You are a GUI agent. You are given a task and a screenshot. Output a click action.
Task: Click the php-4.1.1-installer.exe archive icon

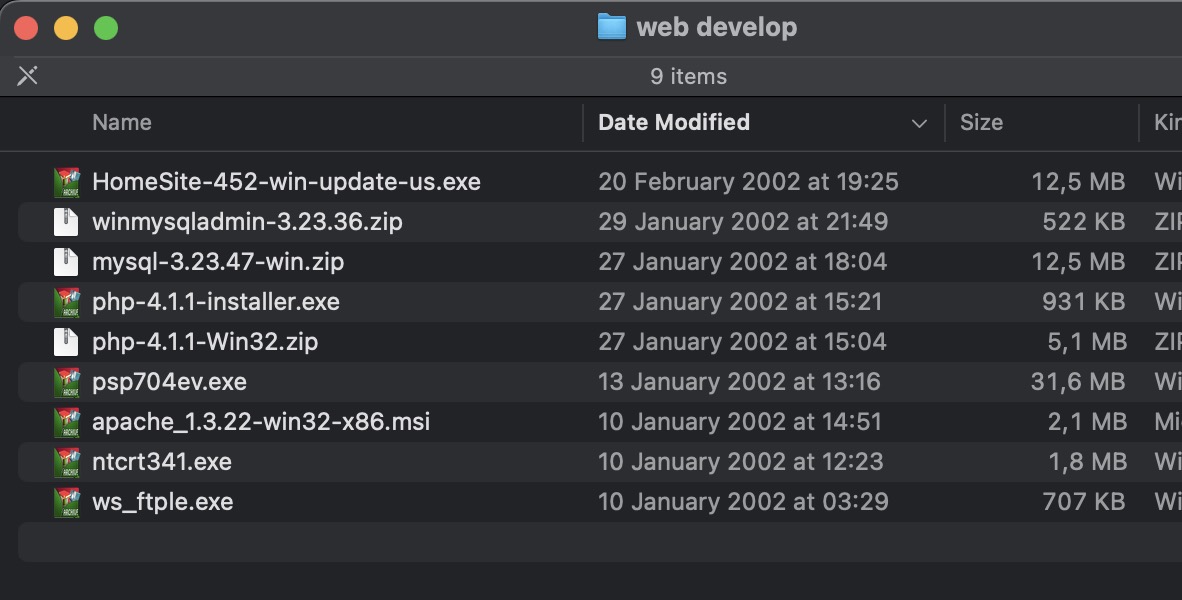pyautogui.click(x=66, y=302)
